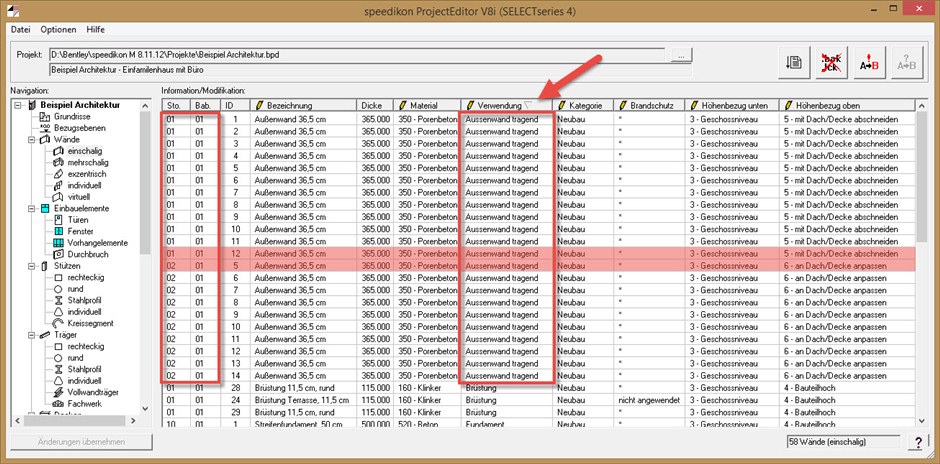Select rechteckig under Stützen
This screenshot has height=464, width=940.
point(86,278)
